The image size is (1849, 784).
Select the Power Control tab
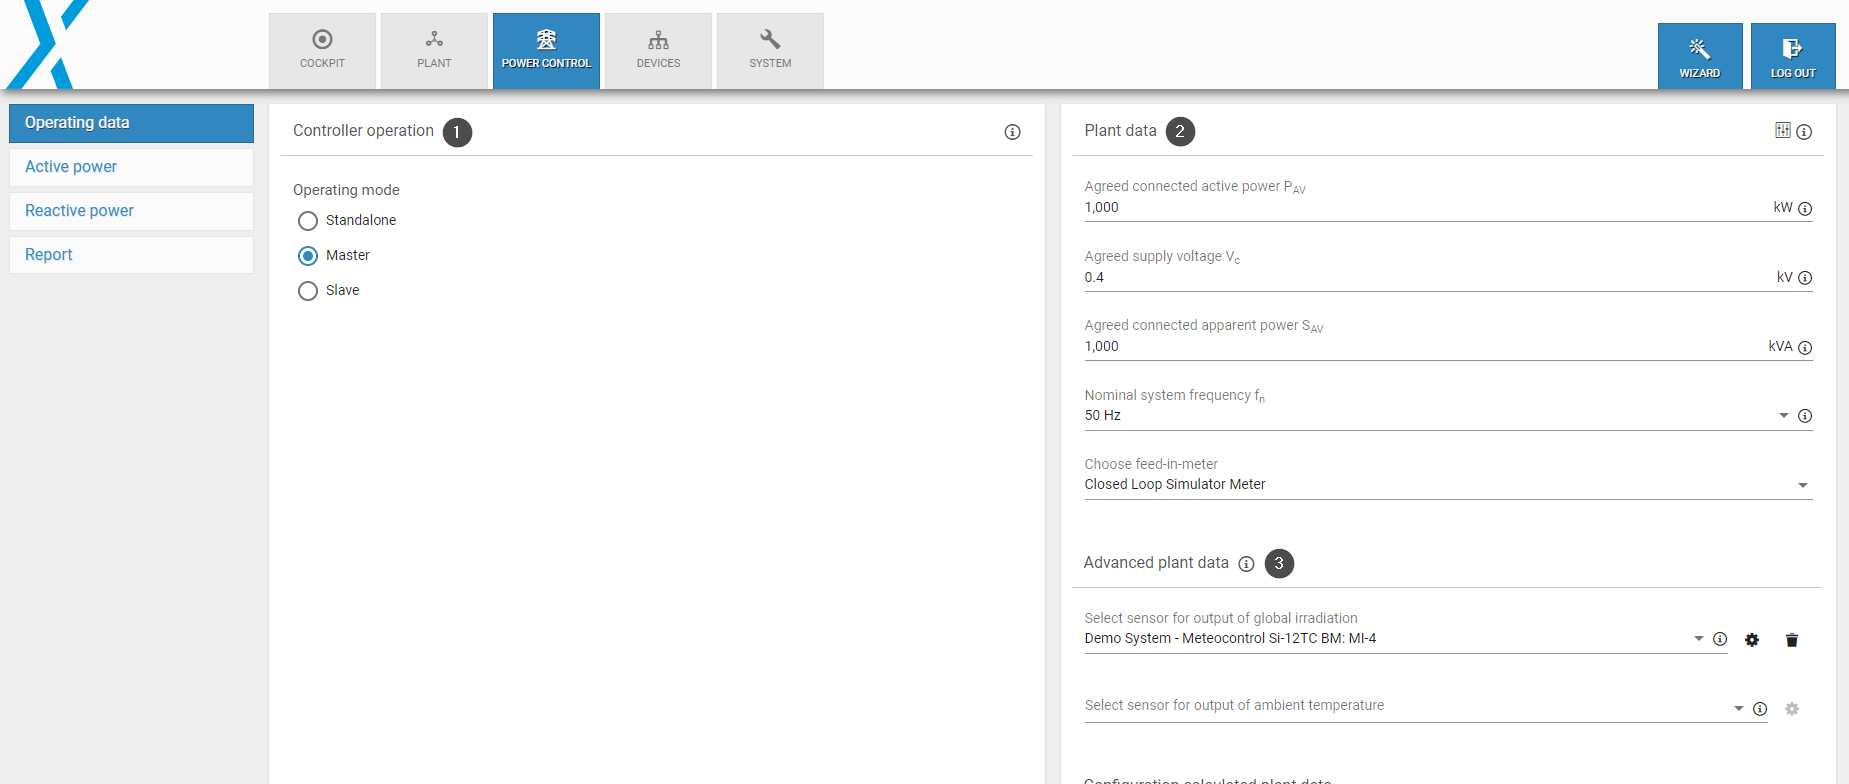546,51
